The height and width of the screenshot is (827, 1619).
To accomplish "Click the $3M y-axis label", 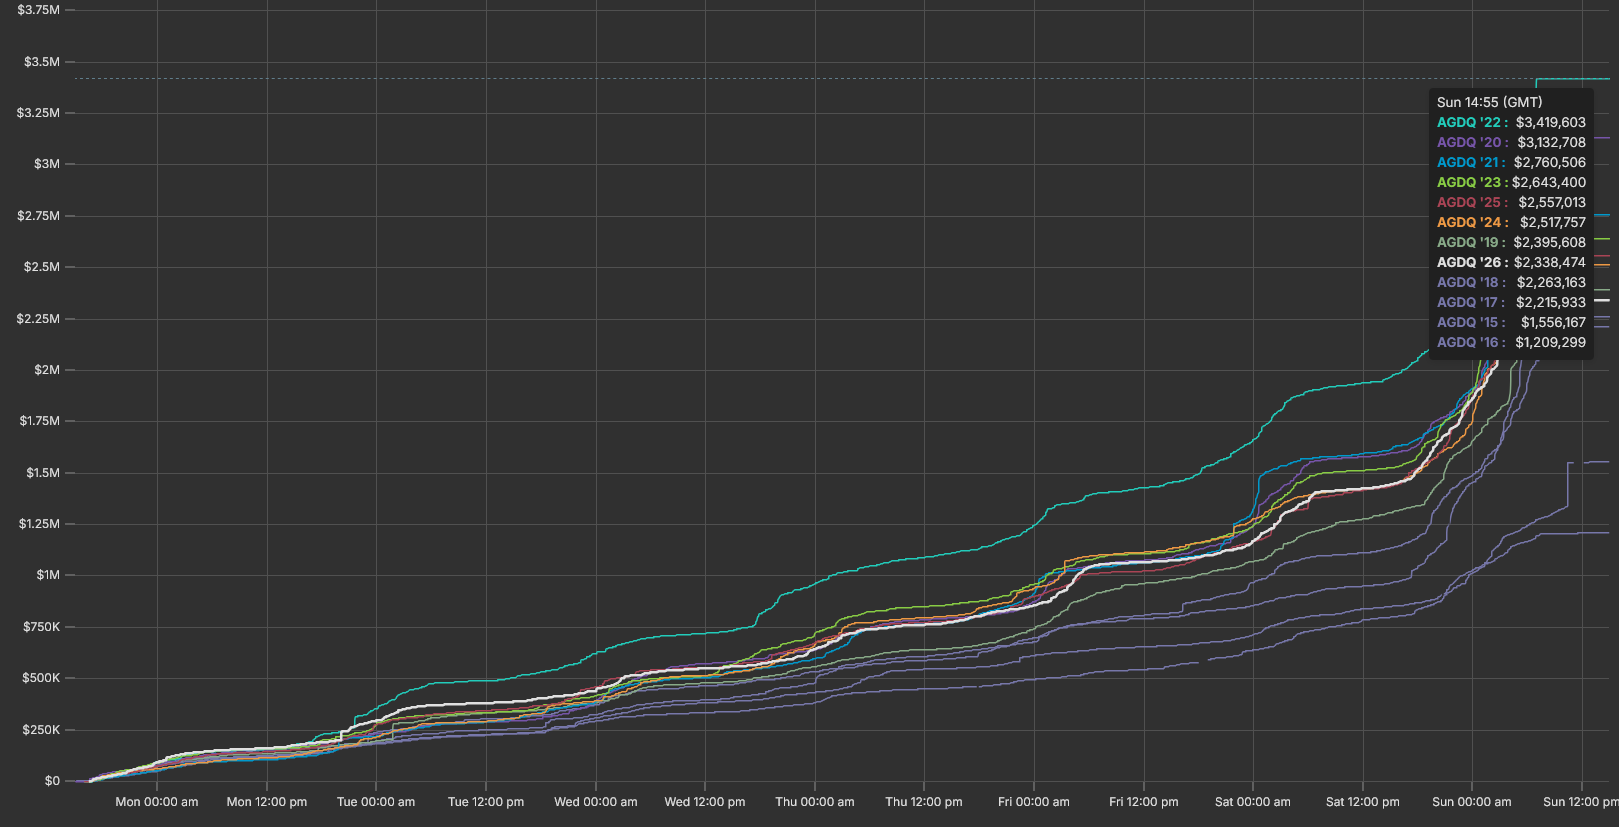I will click(x=47, y=164).
